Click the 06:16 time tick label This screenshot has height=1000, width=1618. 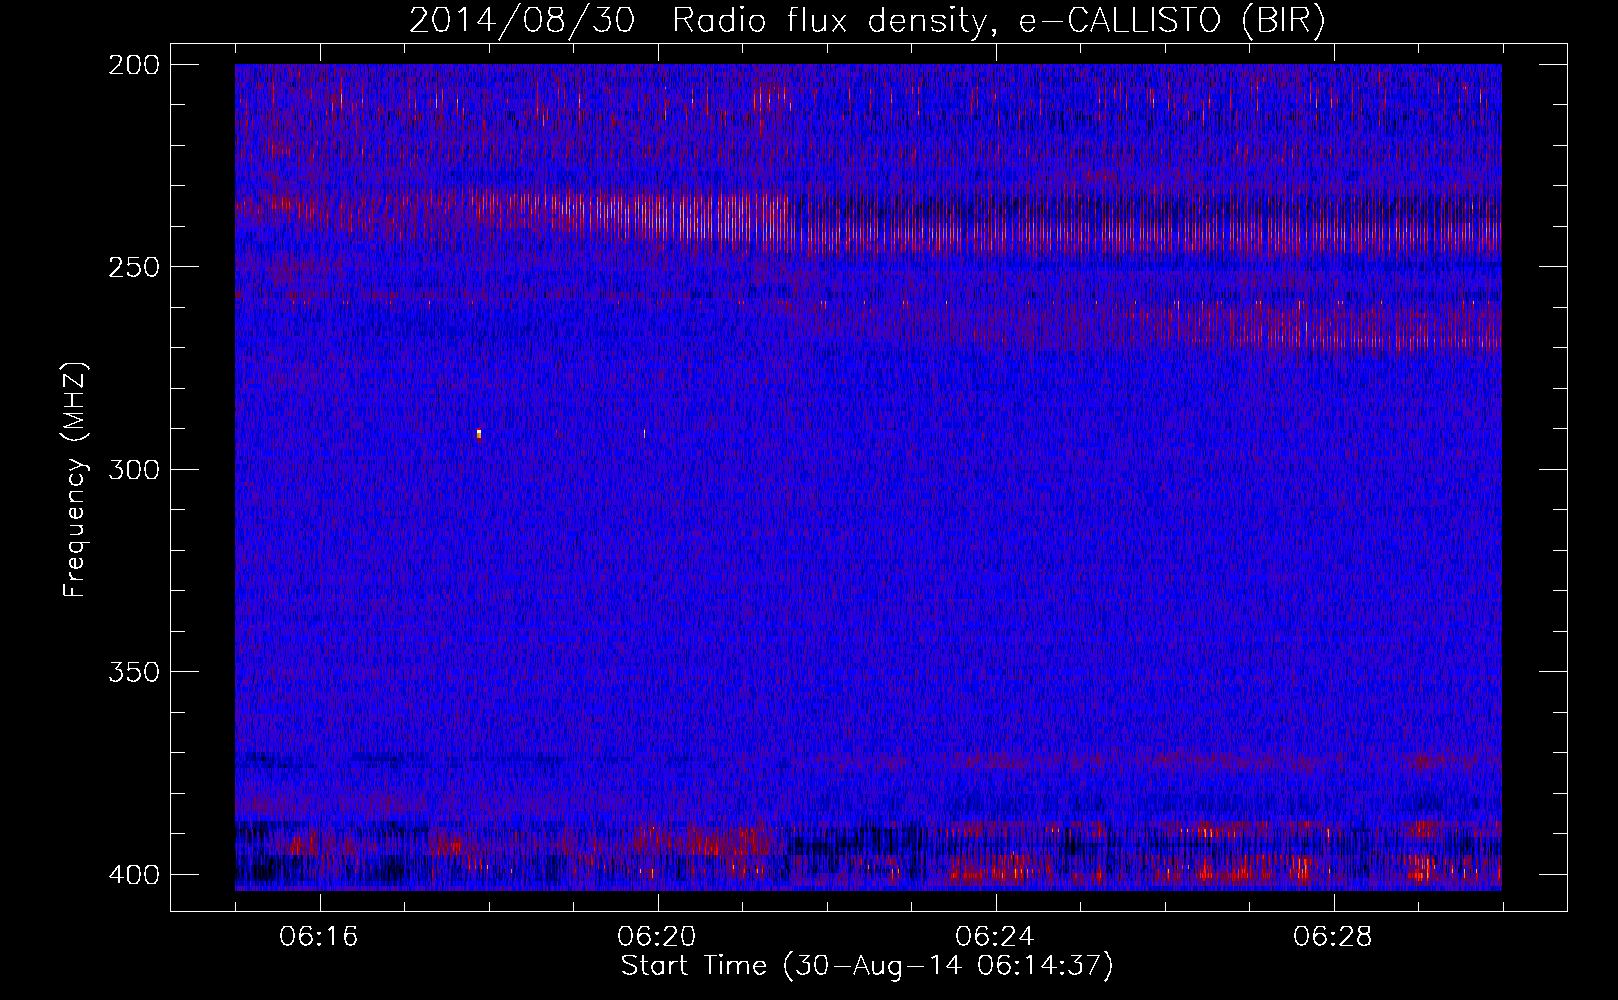[x=319, y=936]
